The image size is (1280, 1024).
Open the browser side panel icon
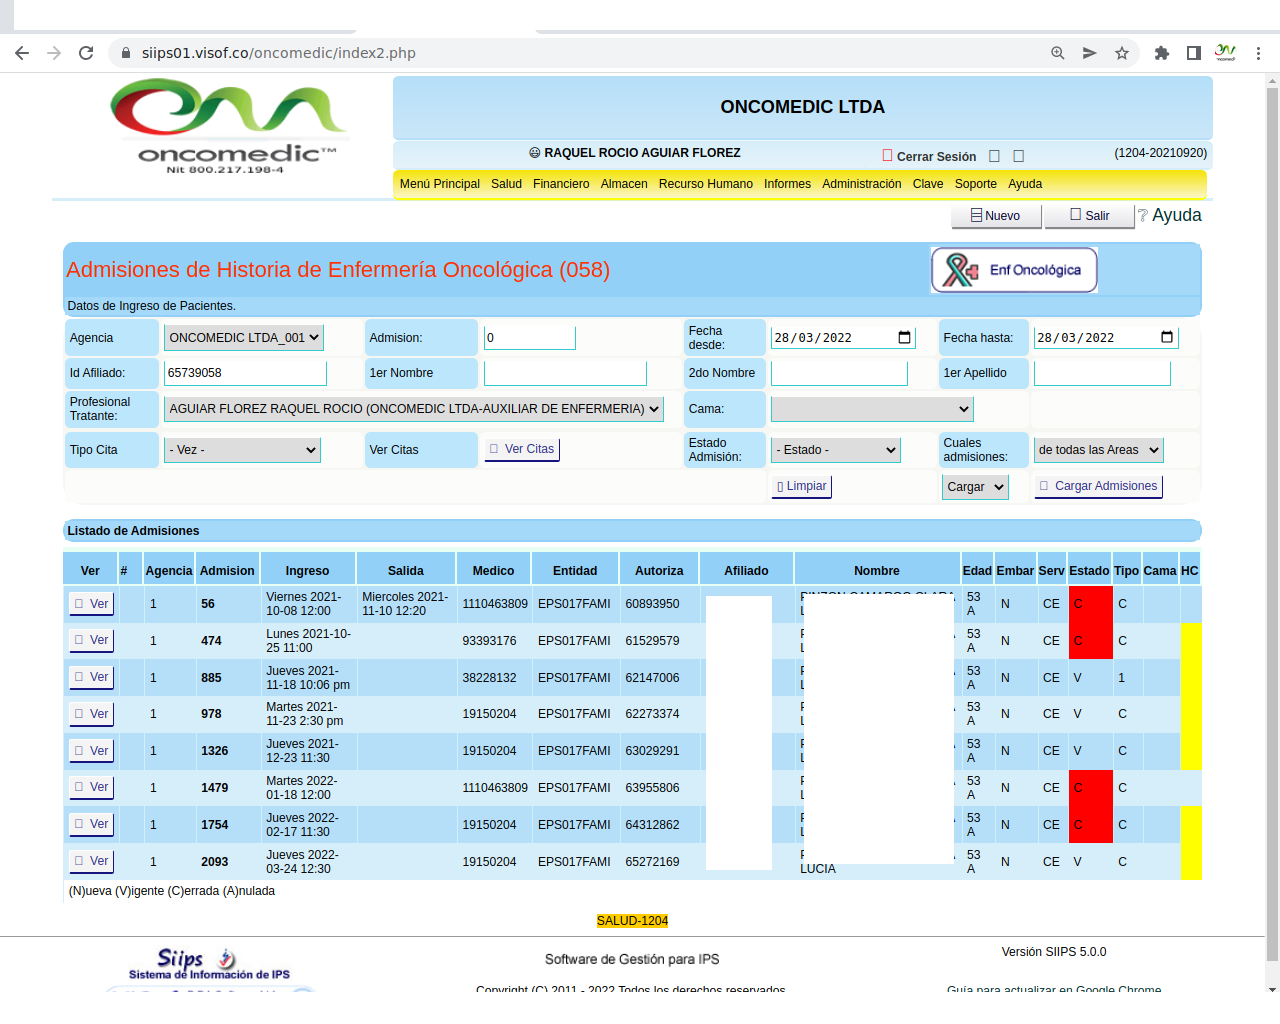point(1193,53)
